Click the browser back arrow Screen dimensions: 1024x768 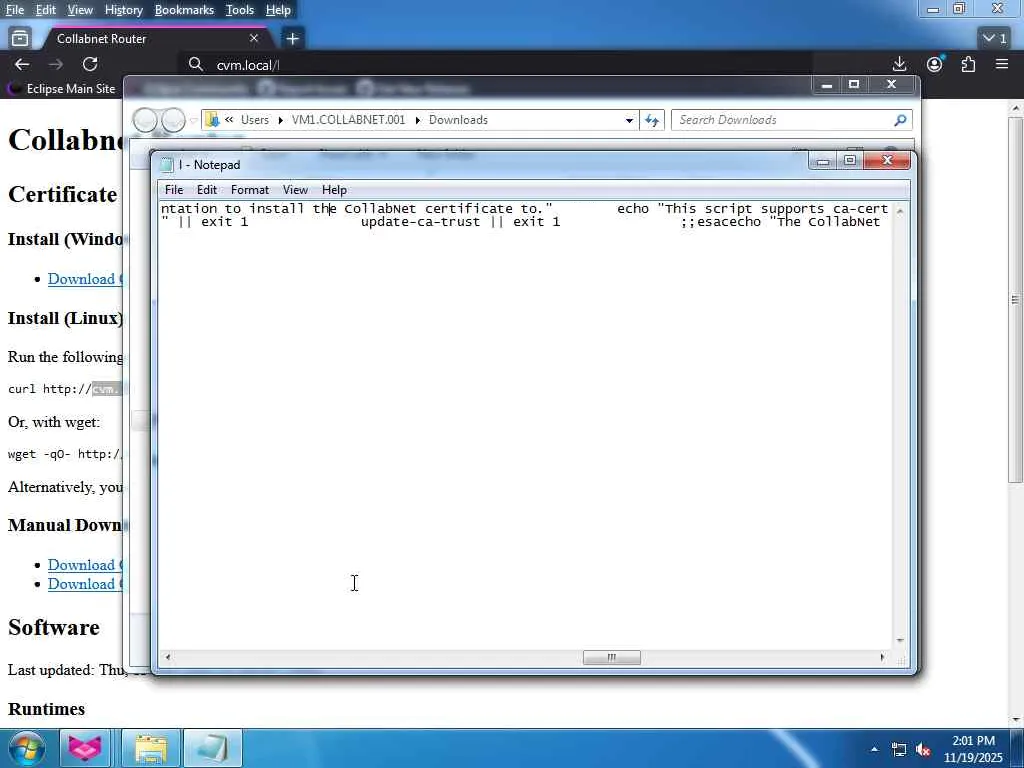[x=22, y=64]
